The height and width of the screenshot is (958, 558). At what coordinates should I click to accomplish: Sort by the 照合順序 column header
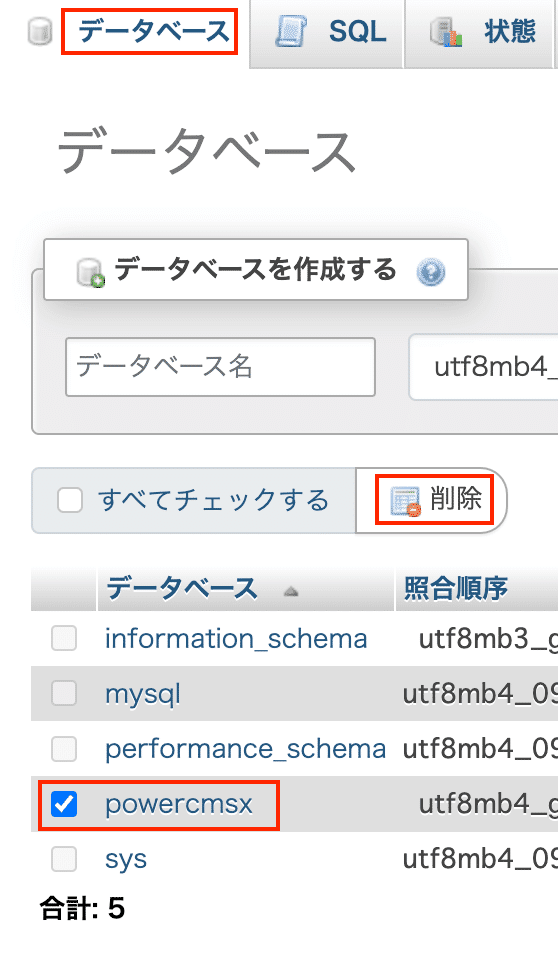(456, 588)
